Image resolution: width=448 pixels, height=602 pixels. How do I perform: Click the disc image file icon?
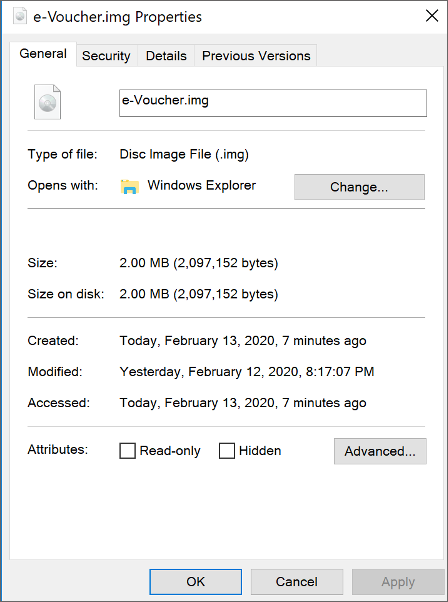[47, 102]
